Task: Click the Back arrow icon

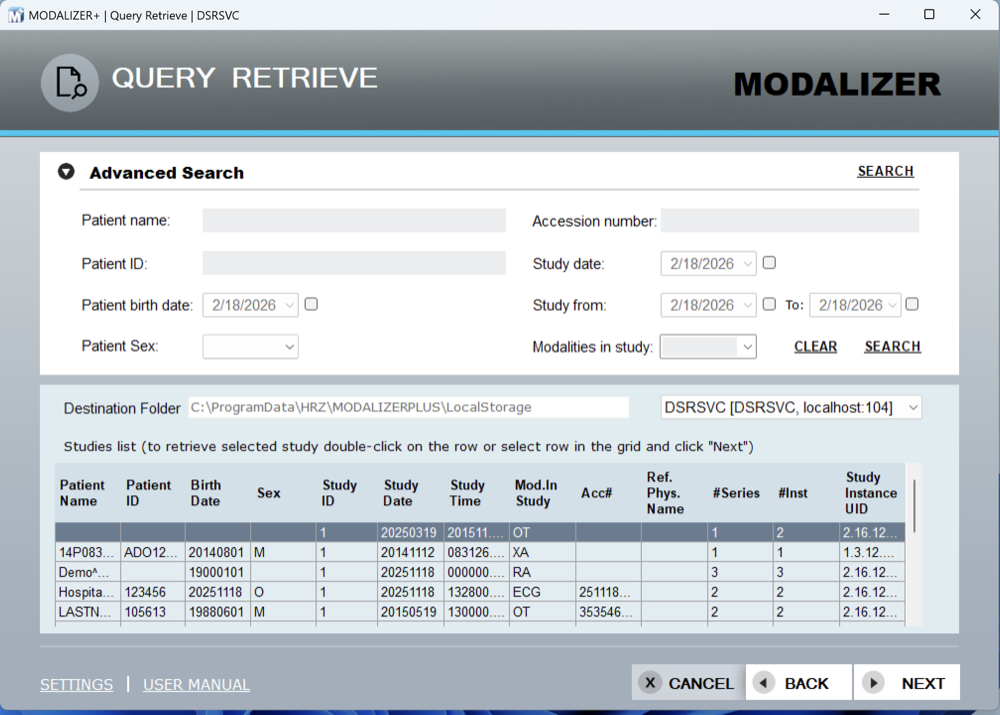Action: [x=763, y=683]
